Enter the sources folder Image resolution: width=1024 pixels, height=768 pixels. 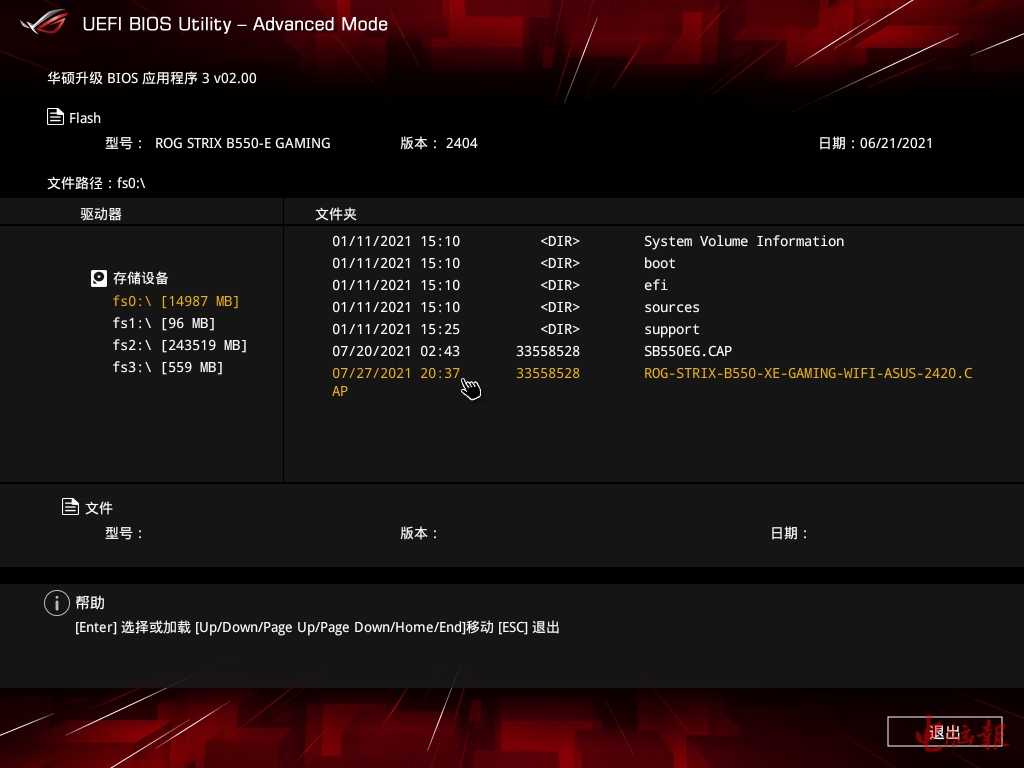click(x=671, y=307)
